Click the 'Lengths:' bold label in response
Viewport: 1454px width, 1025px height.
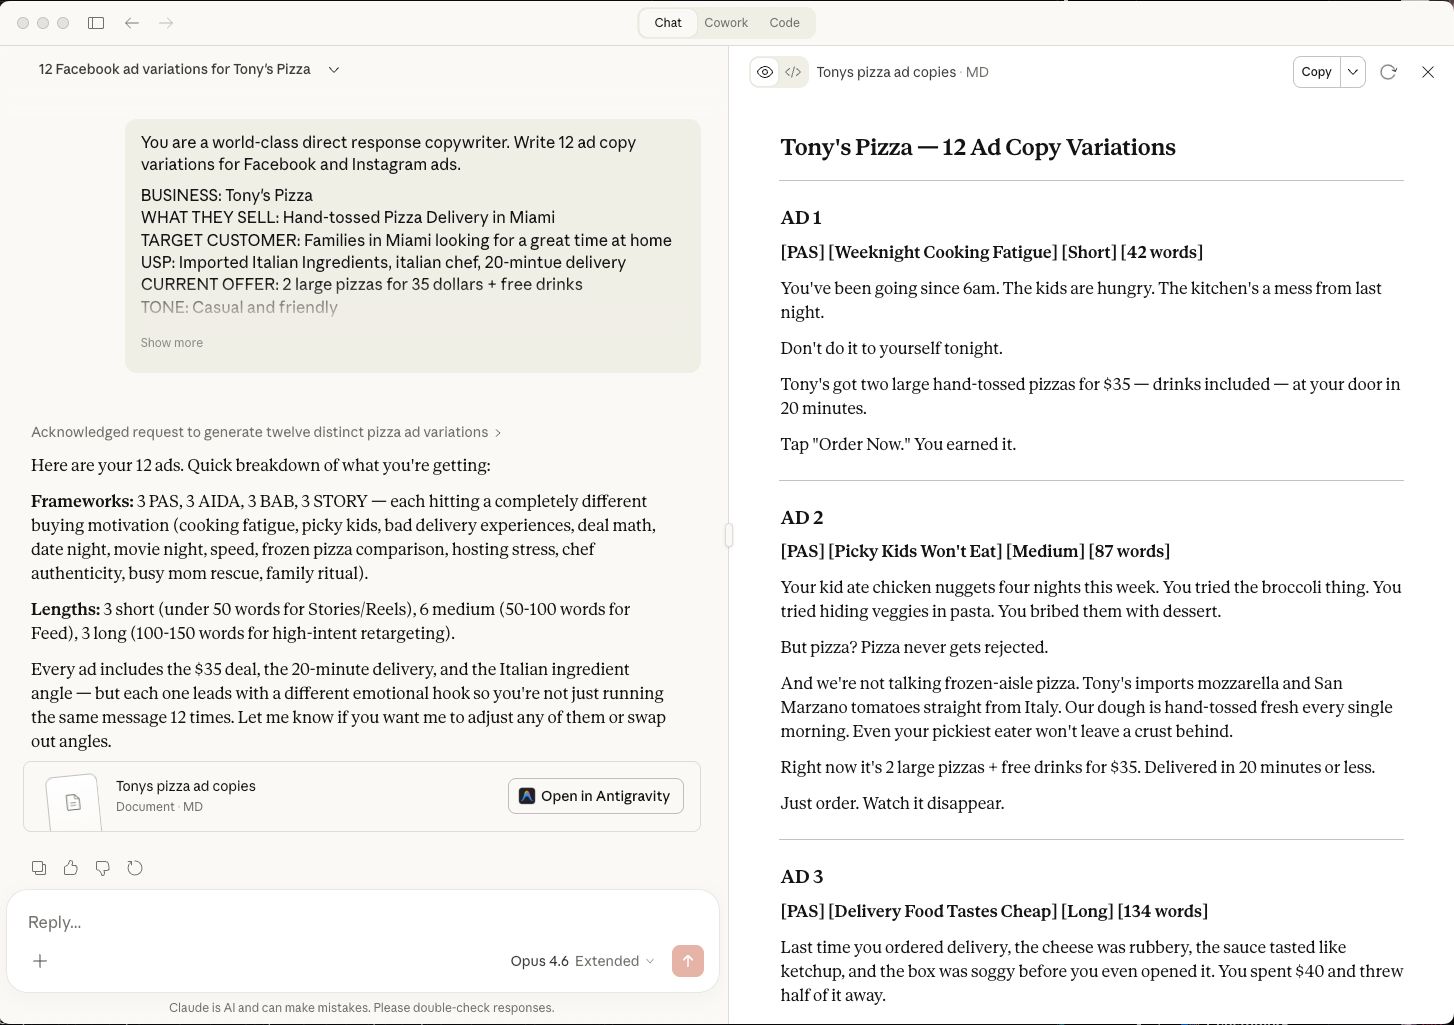coord(65,609)
